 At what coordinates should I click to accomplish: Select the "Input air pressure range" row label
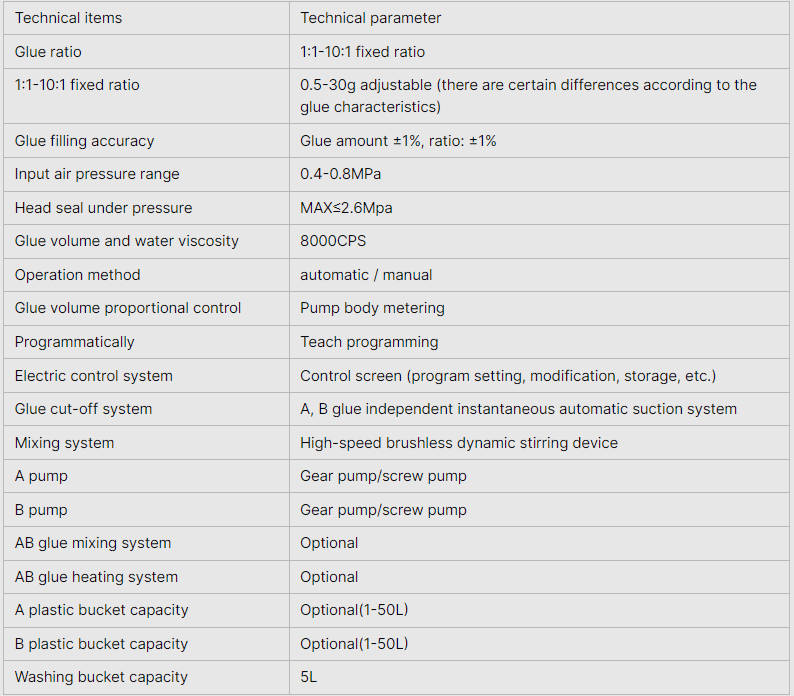point(97,174)
